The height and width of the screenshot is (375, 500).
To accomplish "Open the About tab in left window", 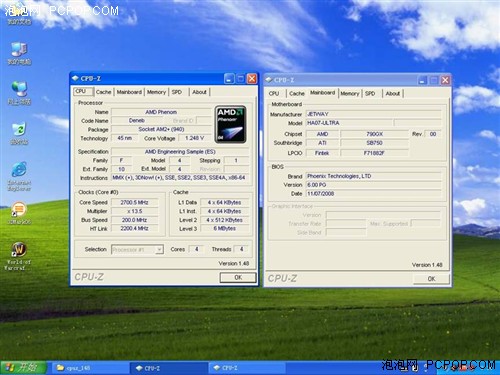I will [199, 92].
